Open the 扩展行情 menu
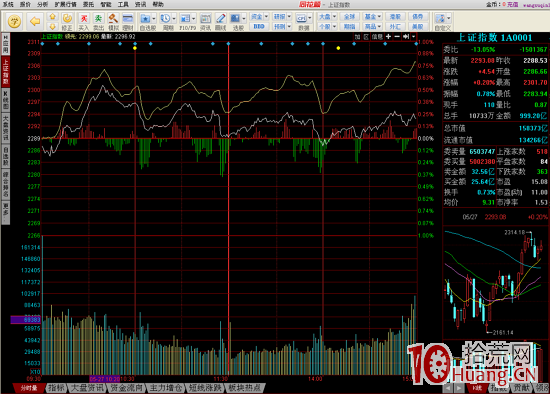Image resolution: width=550 pixels, height=394 pixels. point(65,4)
